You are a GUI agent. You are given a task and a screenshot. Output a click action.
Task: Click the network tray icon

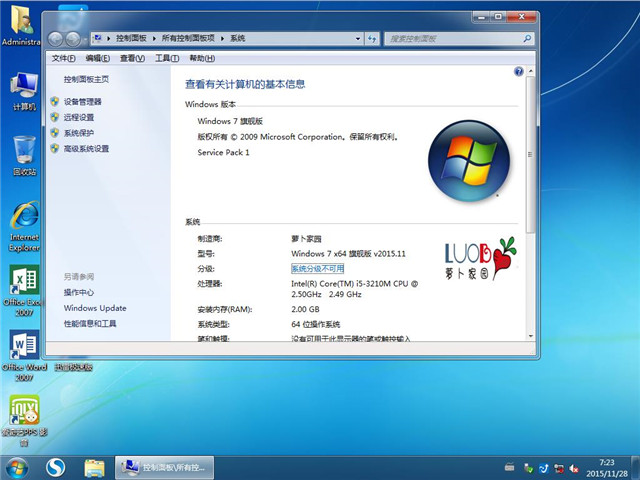click(x=559, y=468)
